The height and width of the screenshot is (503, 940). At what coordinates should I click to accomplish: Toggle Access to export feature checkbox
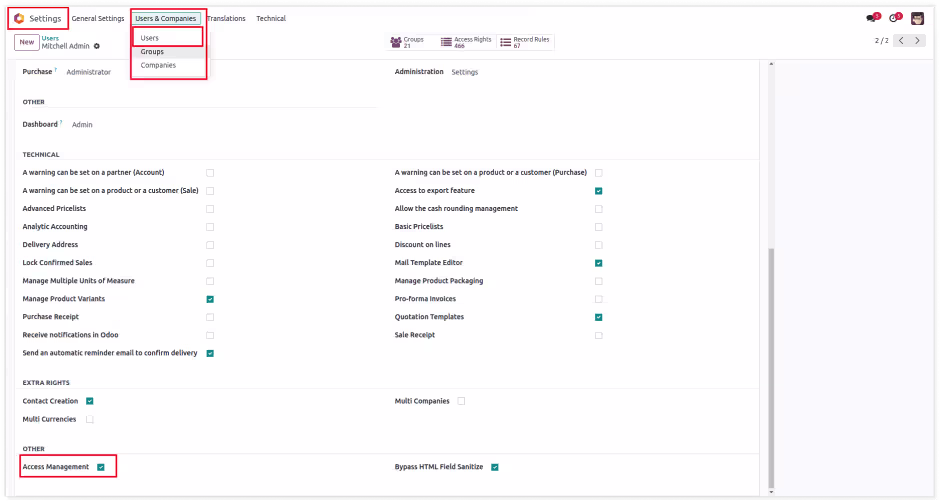[598, 191]
